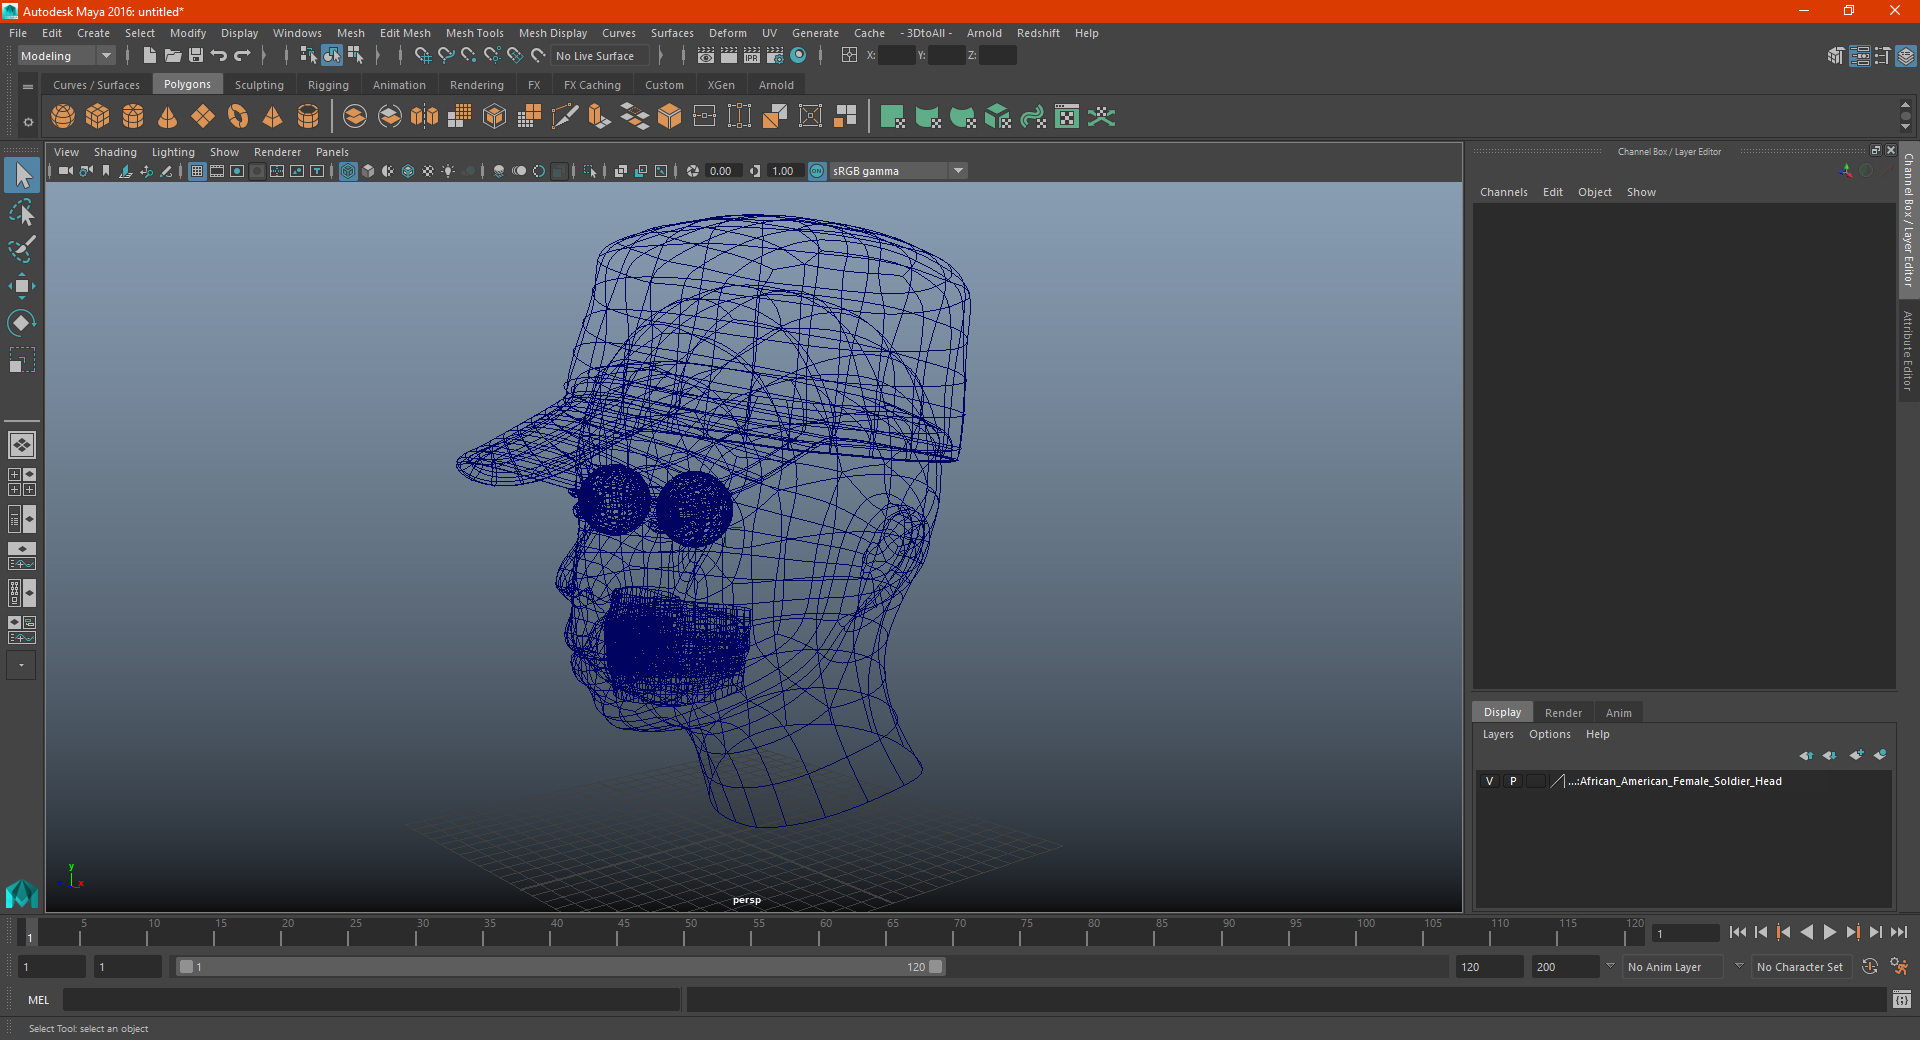The image size is (1920, 1040).
Task: Open the Layers menu in layer editor
Action: (1498, 734)
